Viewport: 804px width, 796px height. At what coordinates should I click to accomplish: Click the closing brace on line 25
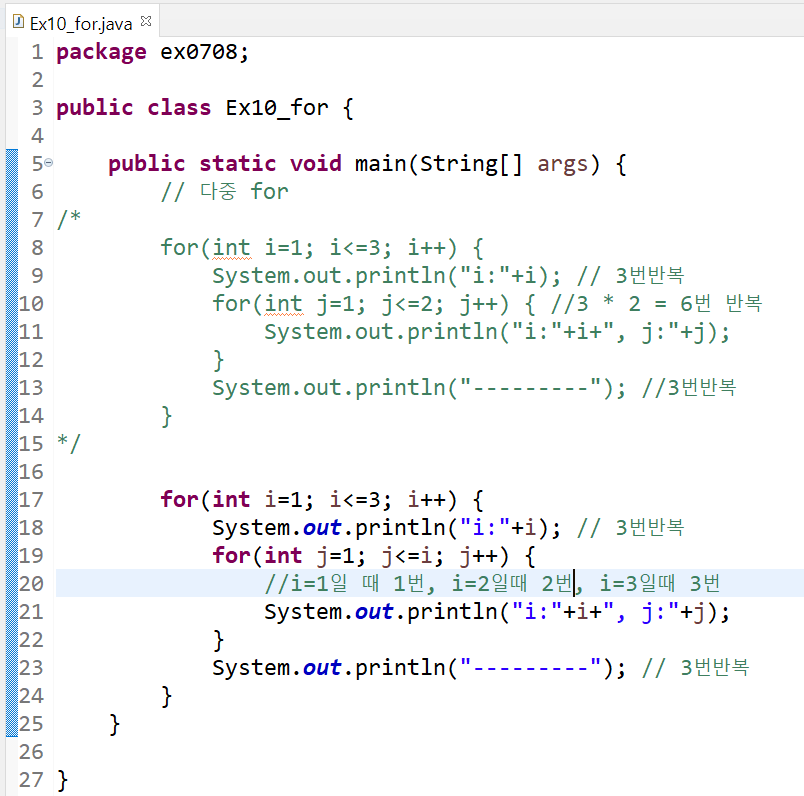coord(114,725)
